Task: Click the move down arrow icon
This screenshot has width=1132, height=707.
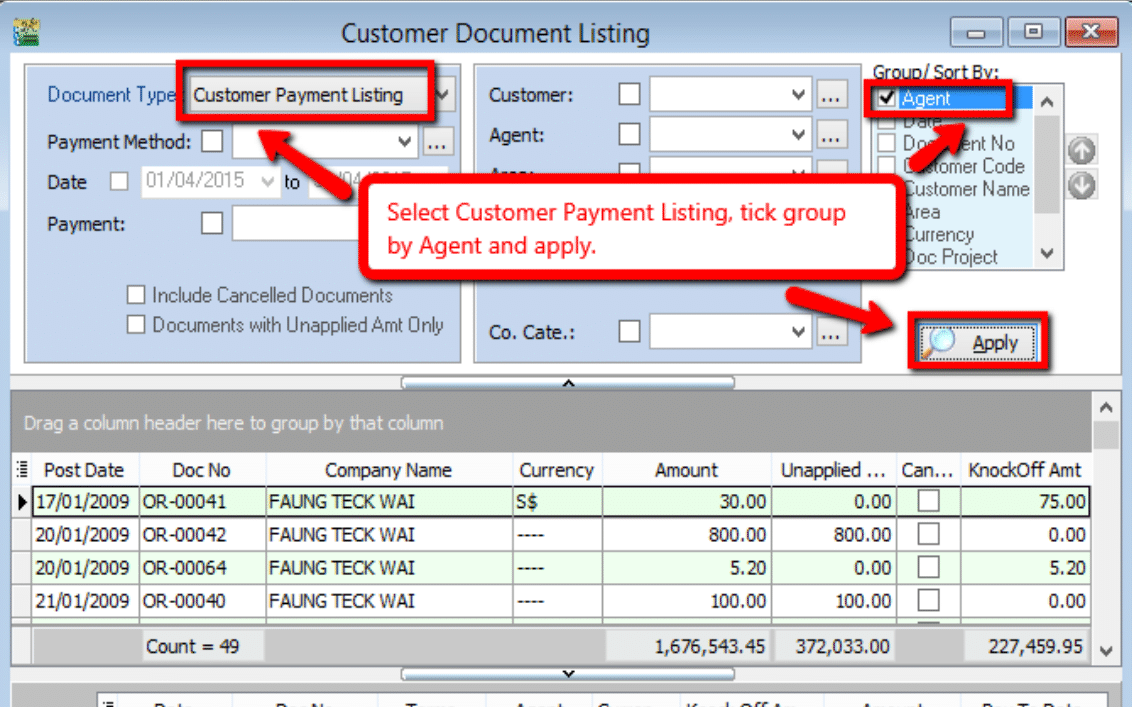Action: click(1082, 185)
